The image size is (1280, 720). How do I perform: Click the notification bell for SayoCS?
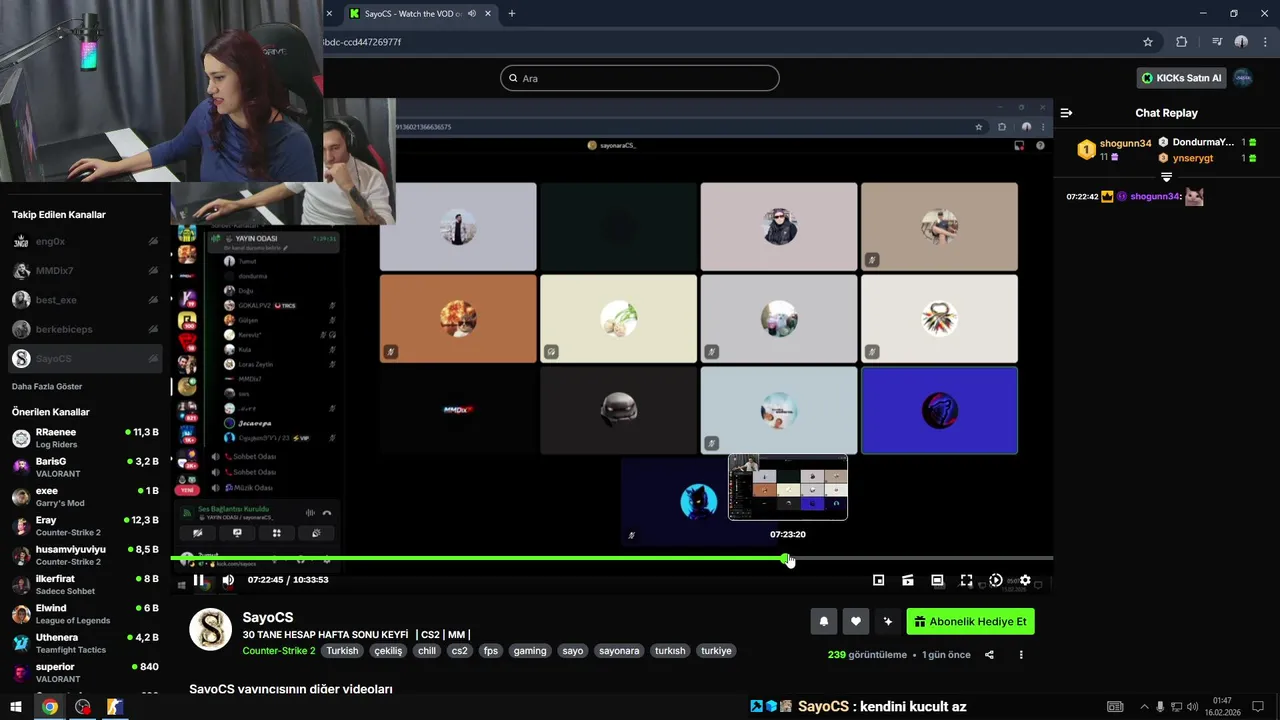click(x=824, y=621)
